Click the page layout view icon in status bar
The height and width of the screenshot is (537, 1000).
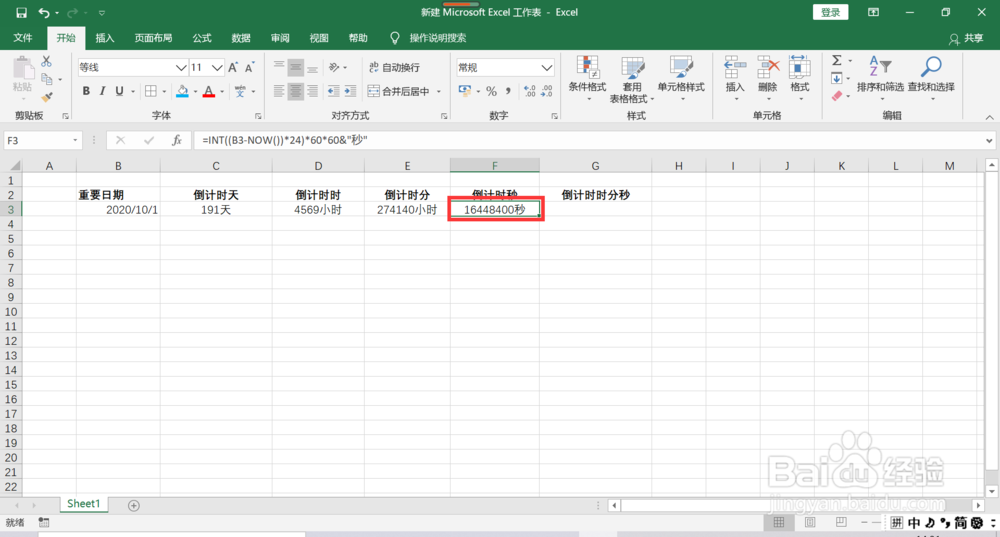click(810, 523)
